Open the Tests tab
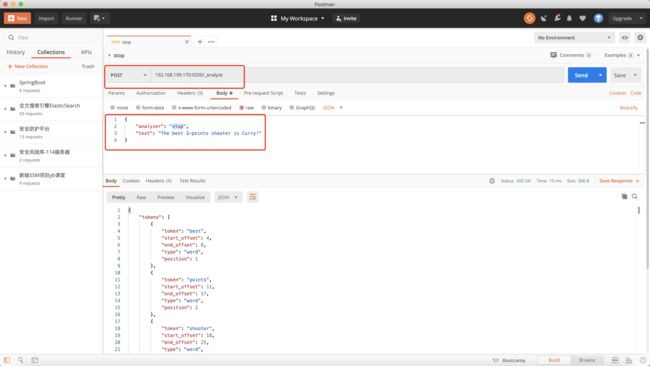650x366 pixels. pyautogui.click(x=300, y=93)
